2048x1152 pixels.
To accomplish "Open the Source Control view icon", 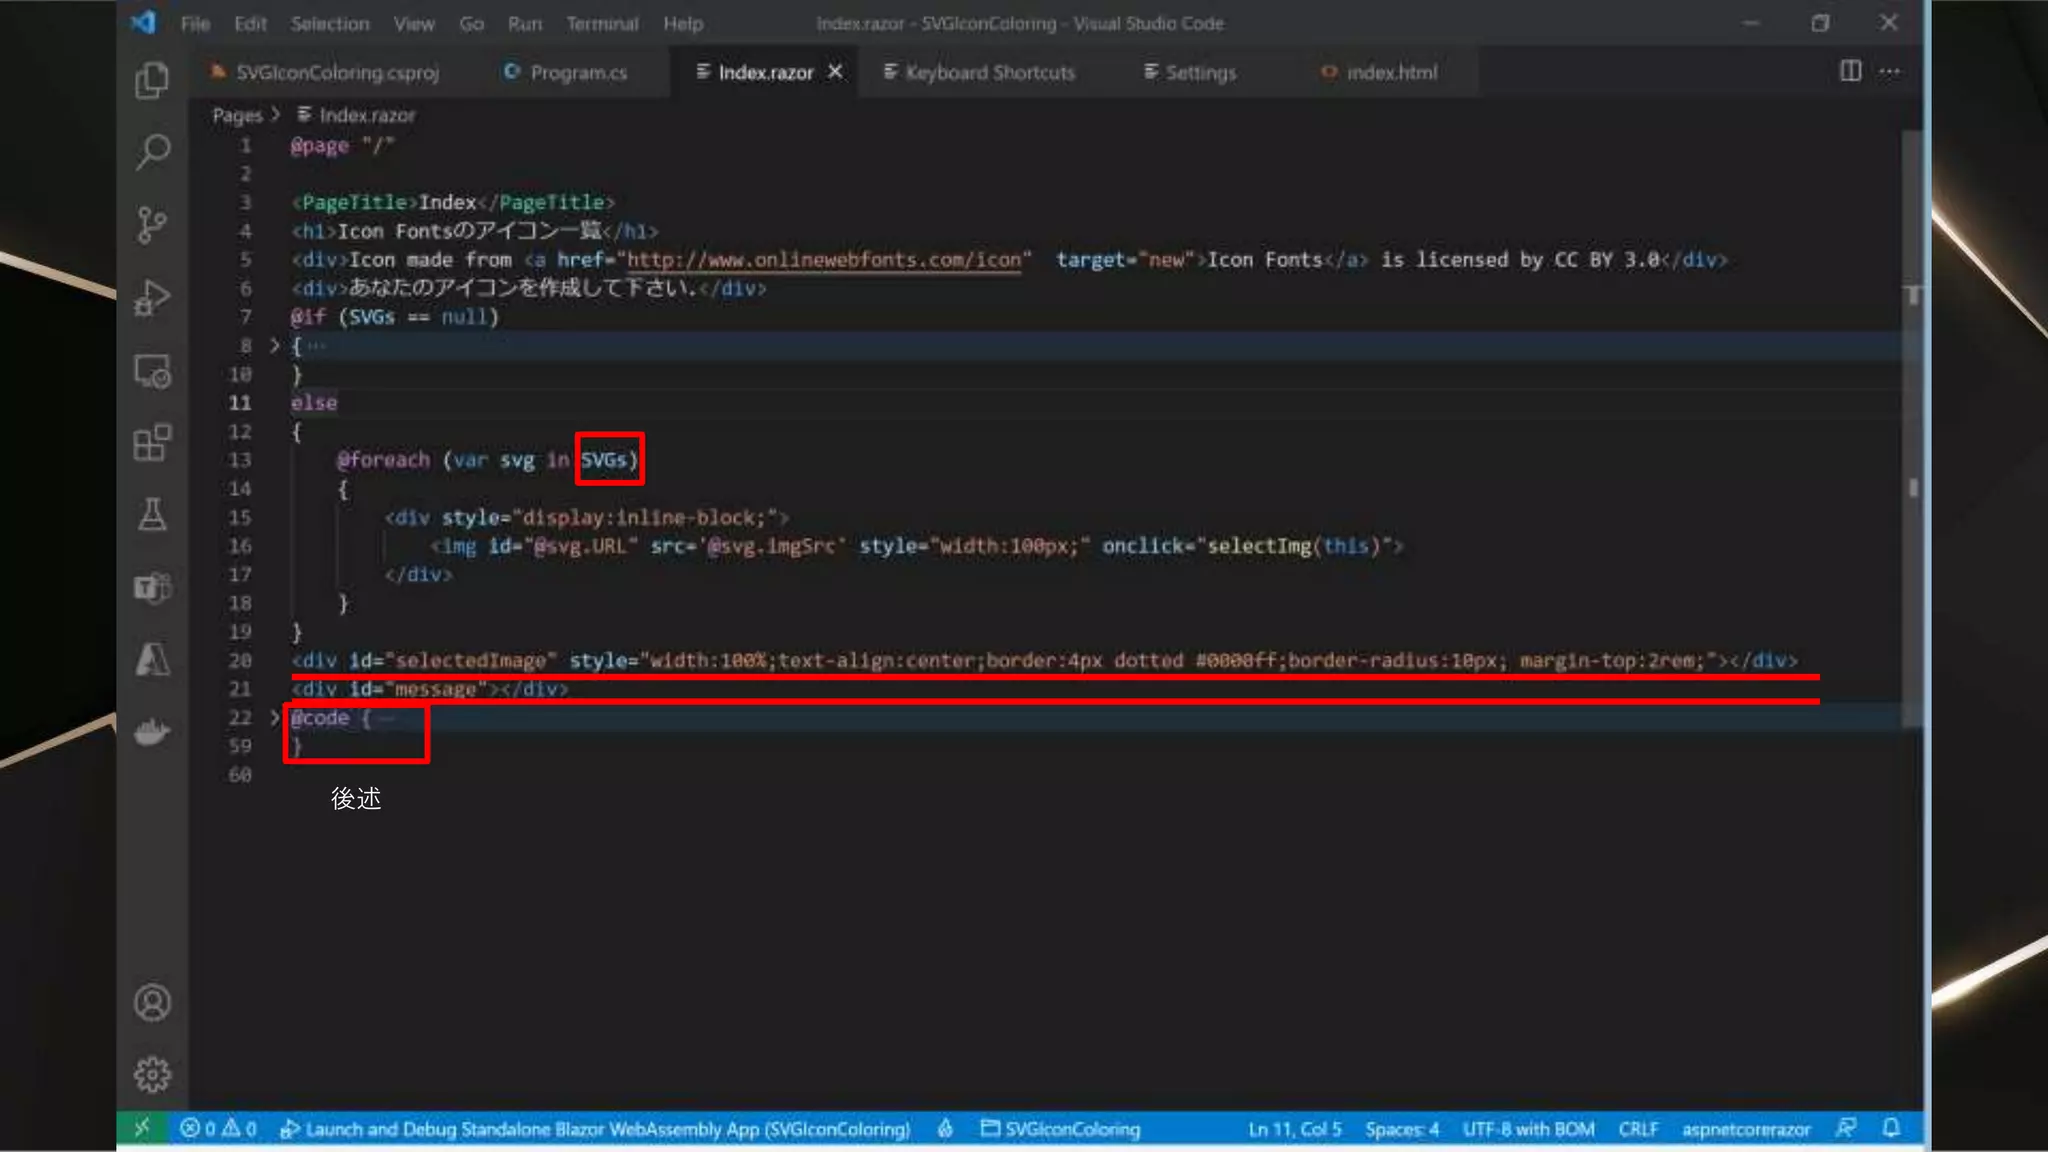I will (152, 225).
